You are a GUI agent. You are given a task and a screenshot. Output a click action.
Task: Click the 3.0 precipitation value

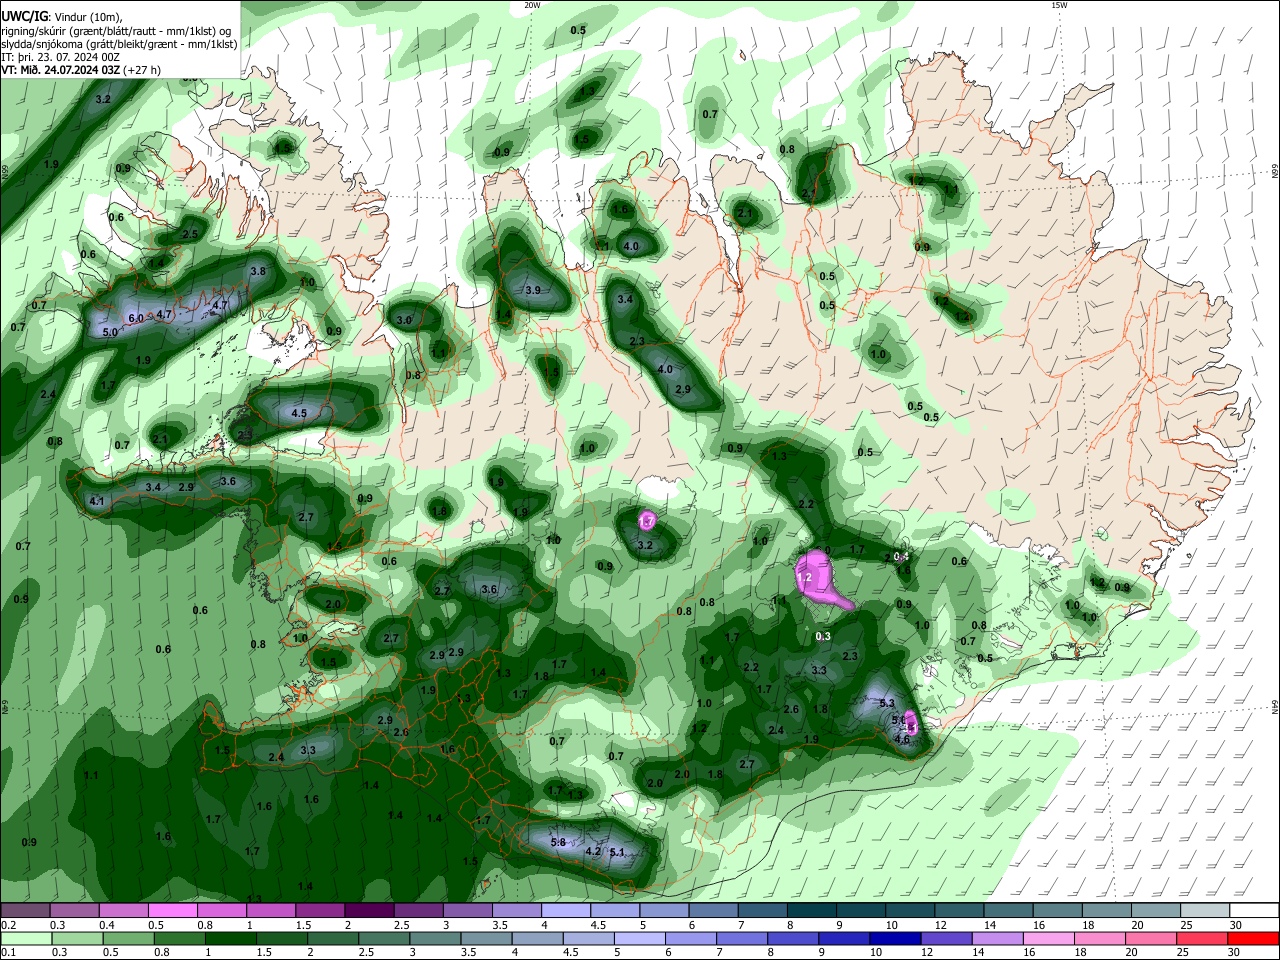404,320
